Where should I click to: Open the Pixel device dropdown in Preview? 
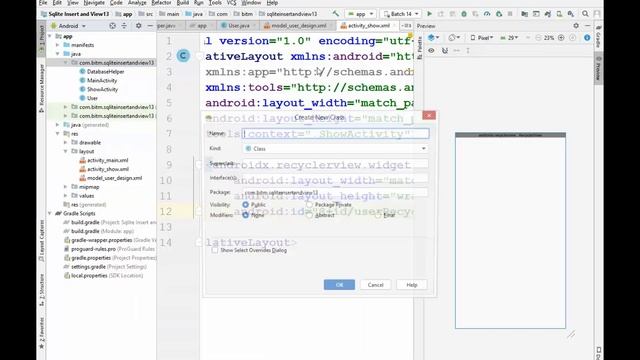coord(482,38)
